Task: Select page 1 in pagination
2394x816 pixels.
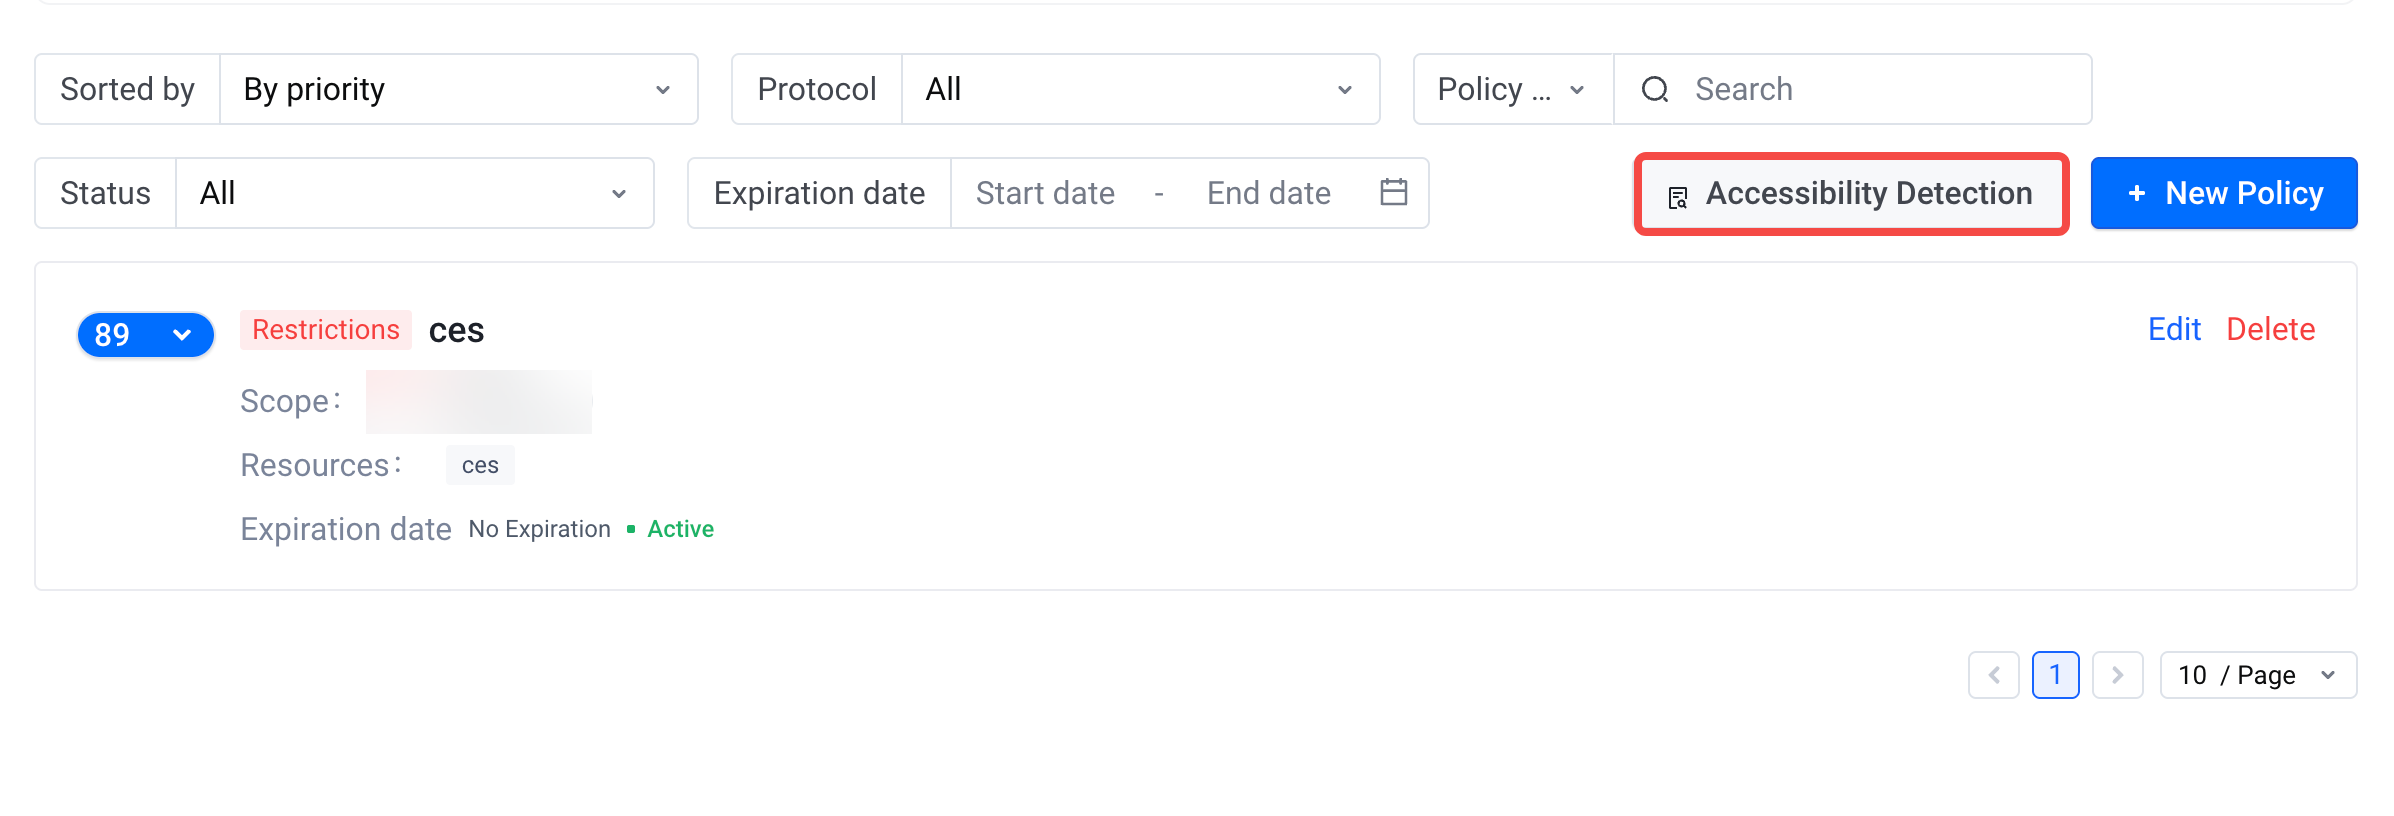Action: click(2055, 675)
